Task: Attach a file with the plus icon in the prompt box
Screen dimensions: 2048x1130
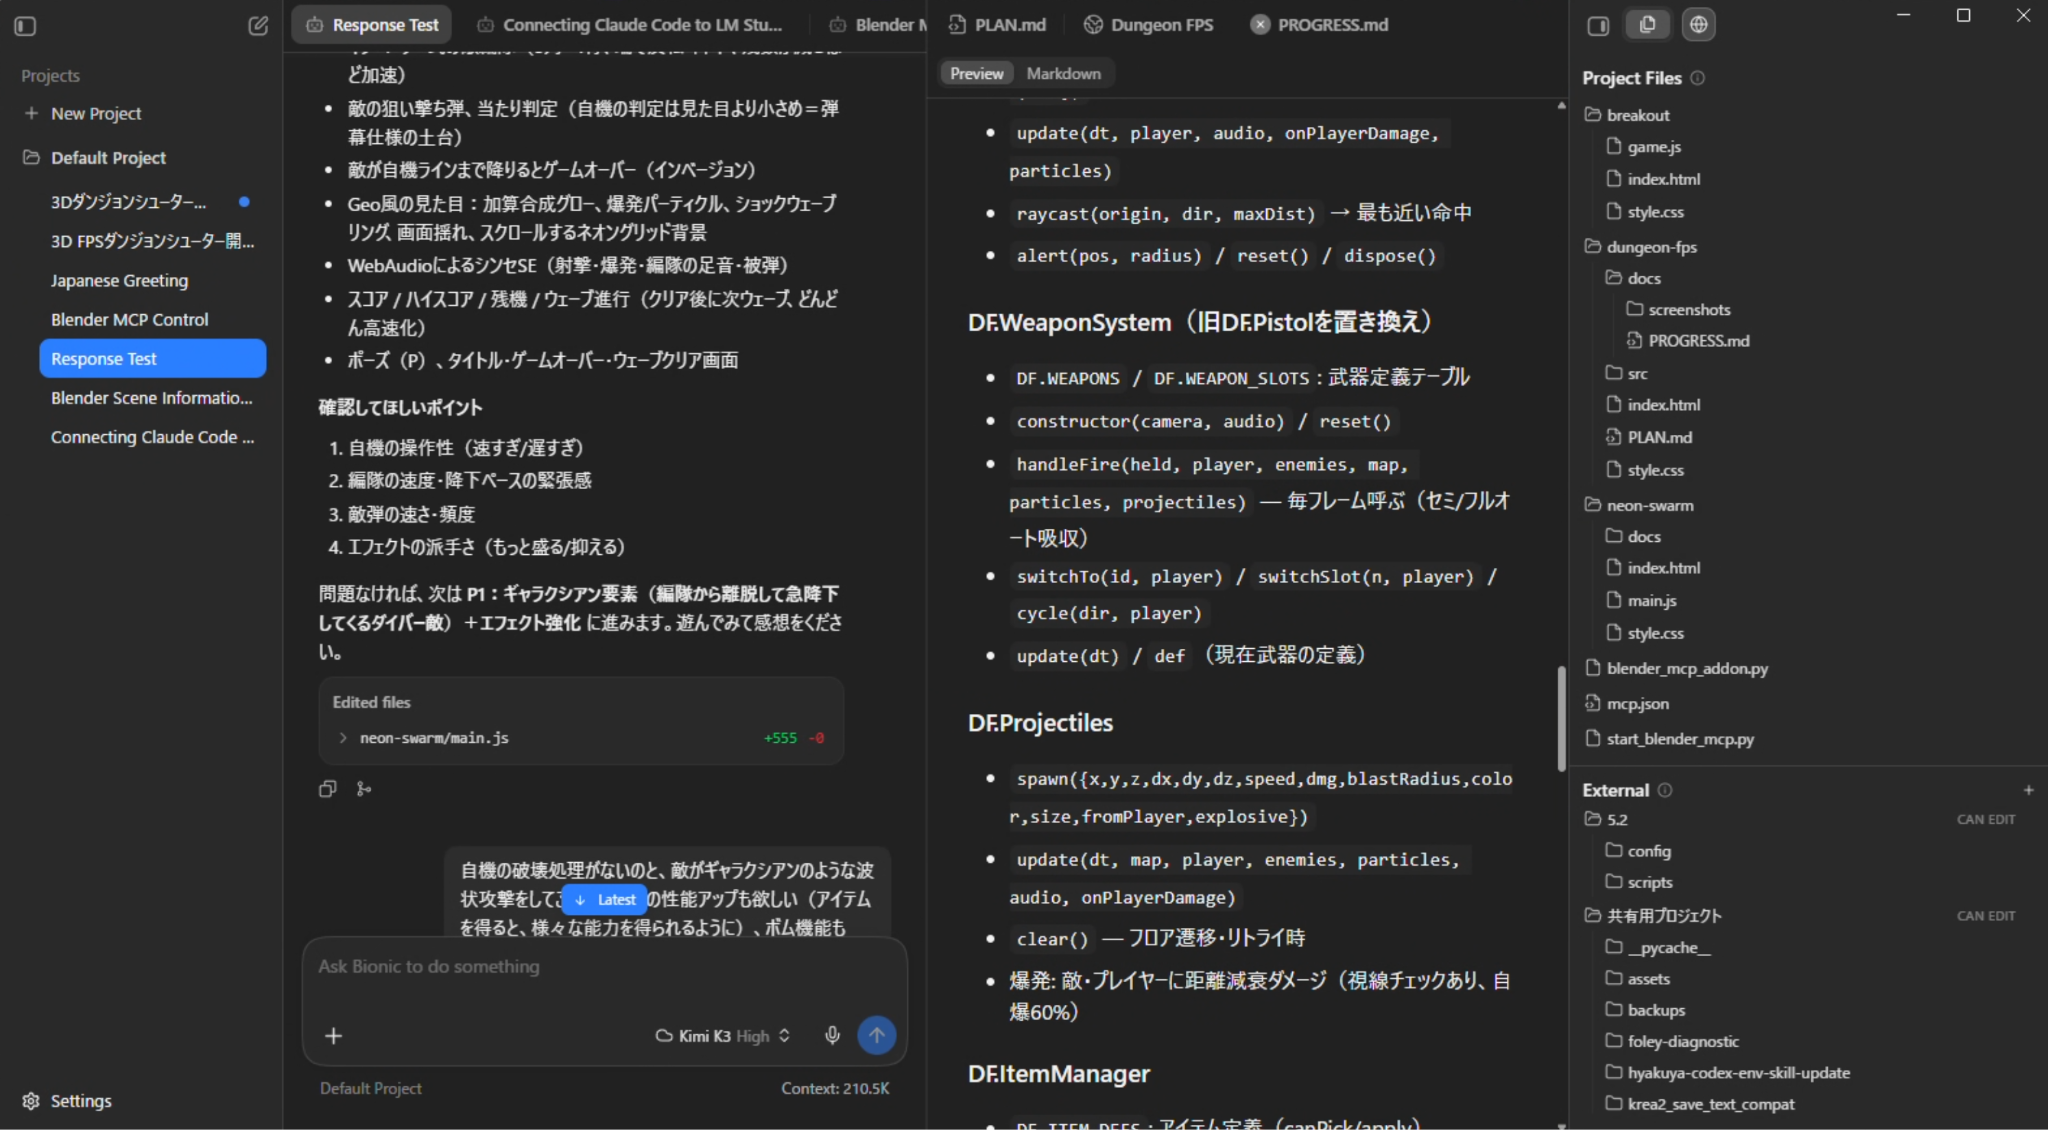Action: [334, 1036]
